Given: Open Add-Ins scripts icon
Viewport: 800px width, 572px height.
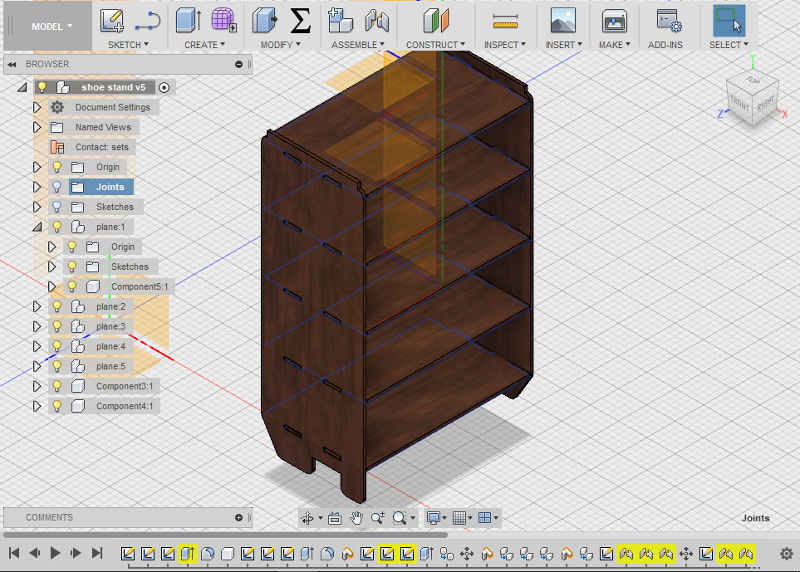Looking at the screenshot, I should [669, 21].
